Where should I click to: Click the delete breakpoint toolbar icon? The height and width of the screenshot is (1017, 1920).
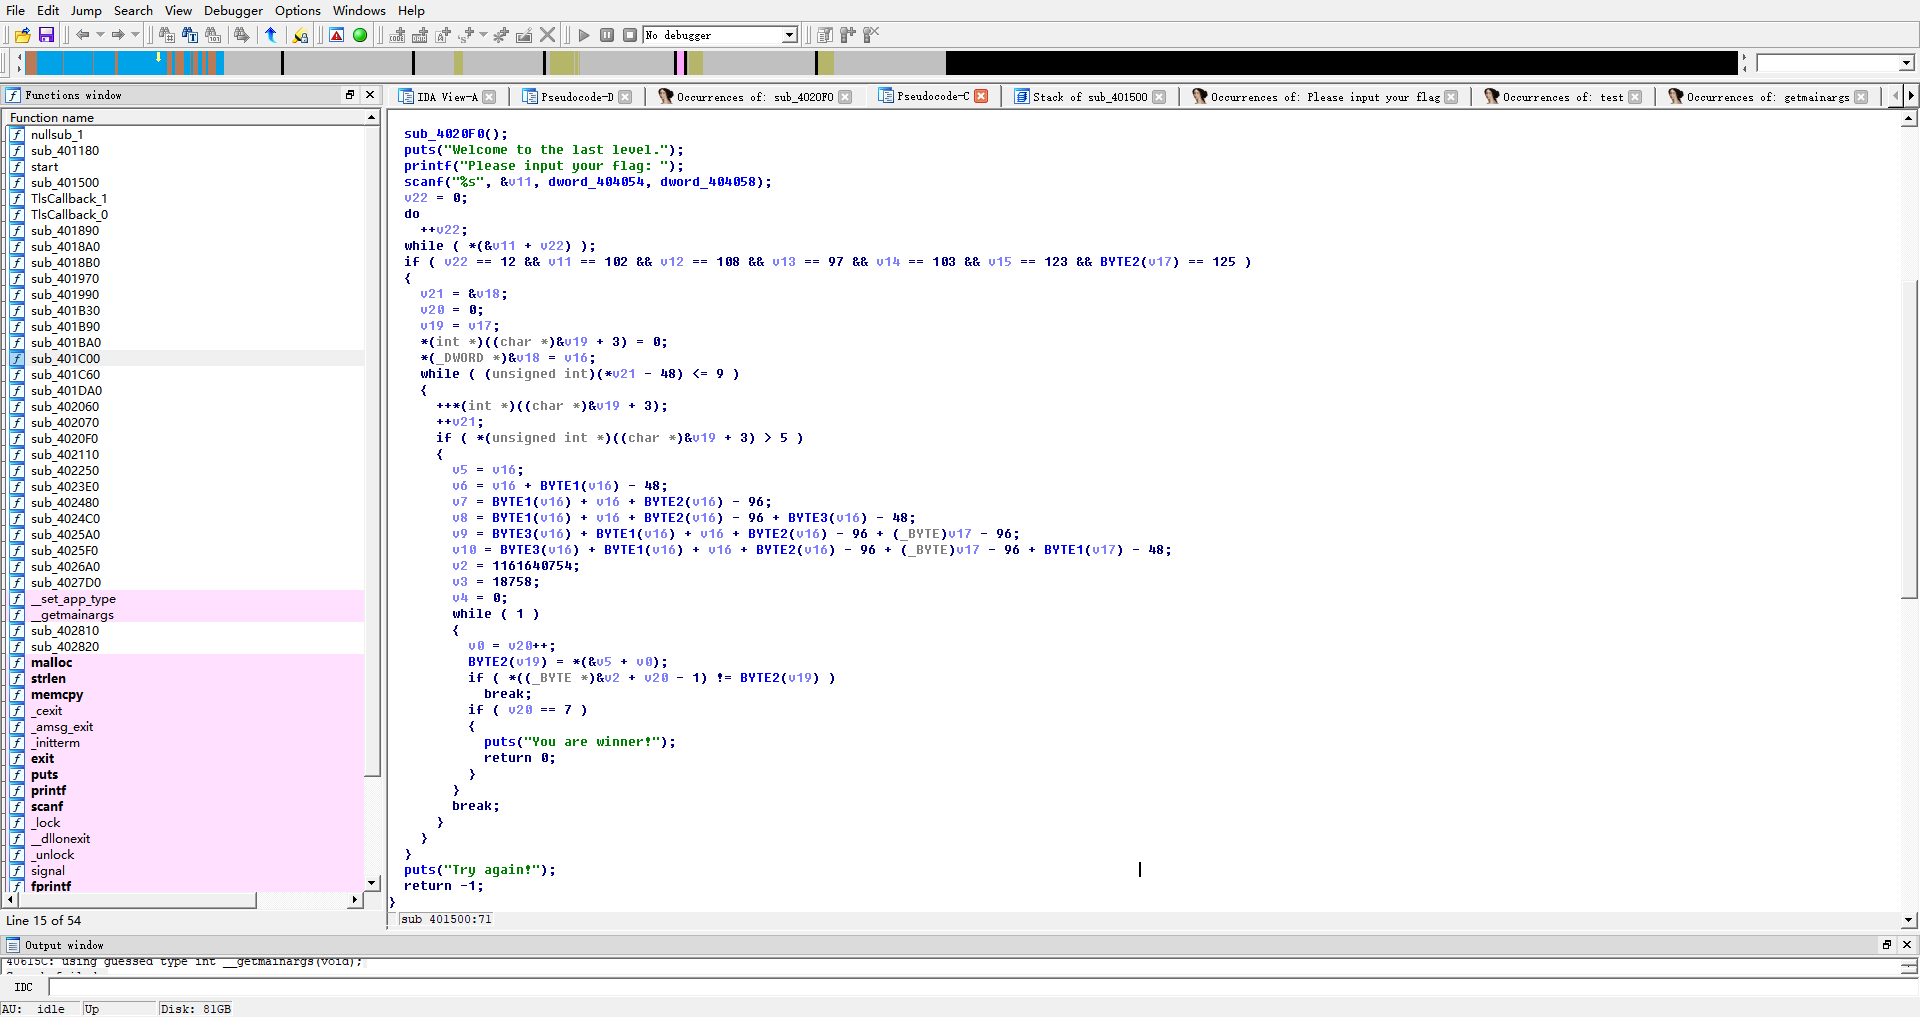(871, 35)
